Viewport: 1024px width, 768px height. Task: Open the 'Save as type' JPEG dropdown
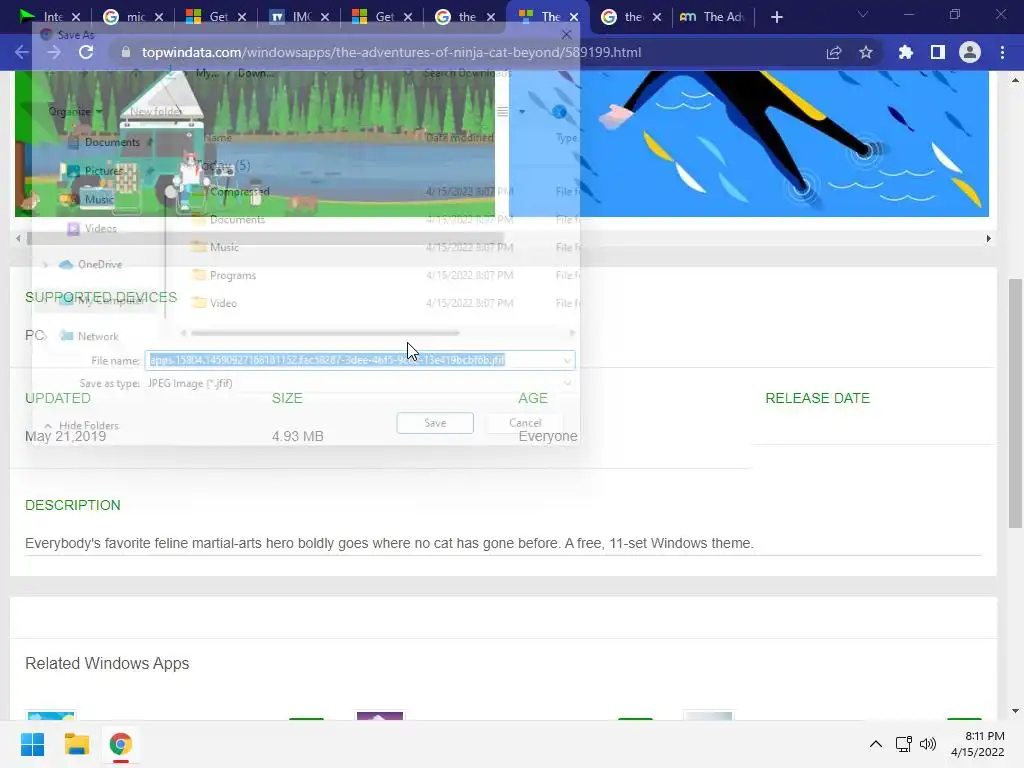360,383
